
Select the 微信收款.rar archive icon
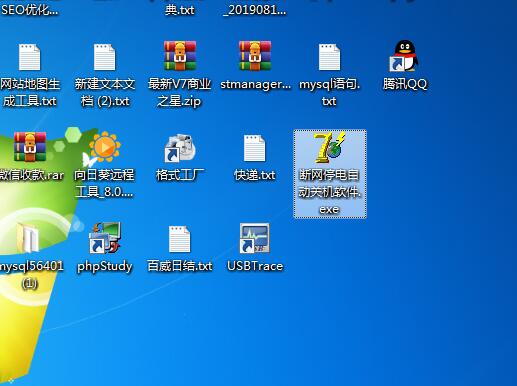(30, 147)
